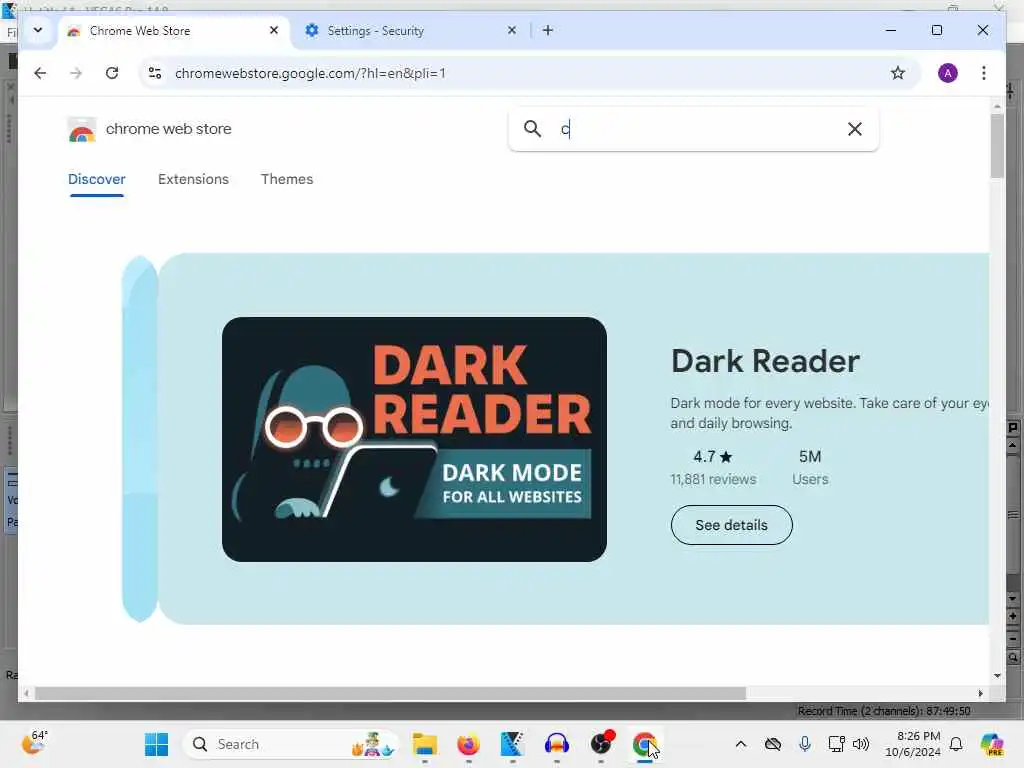Open VEGAS Pro from taskbar
The height and width of the screenshot is (768, 1024).
(512, 744)
